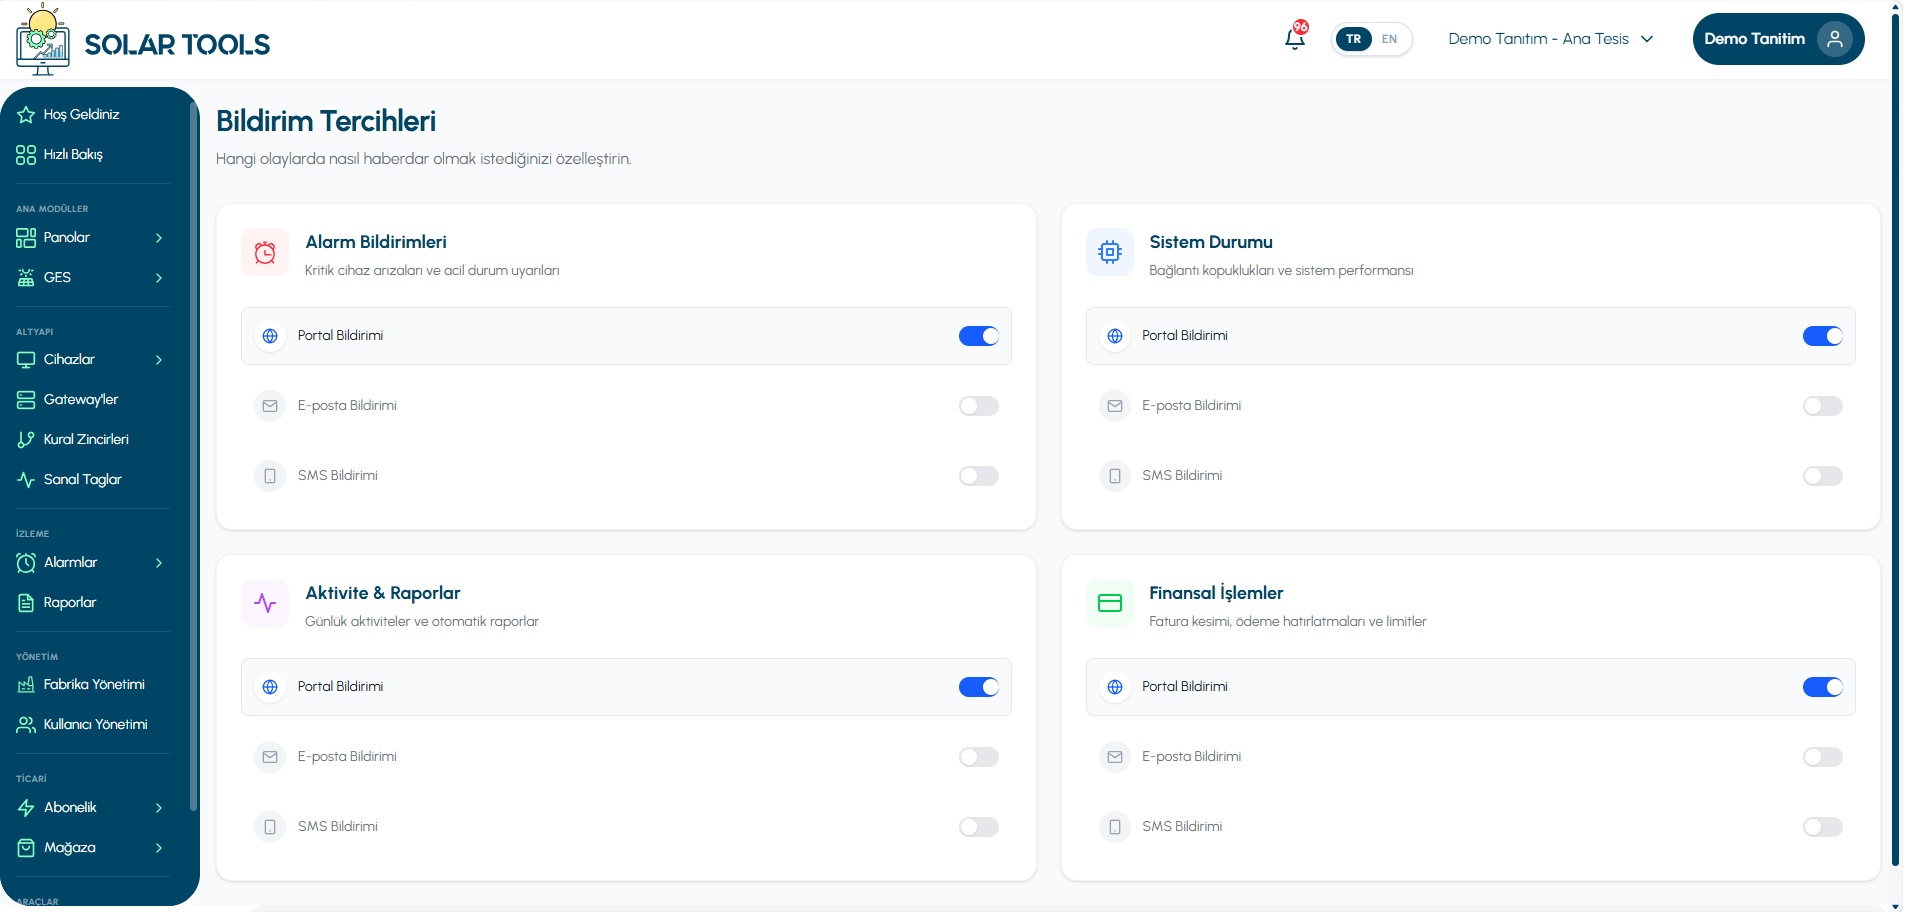Enable E-posta Bildirimi under Sistem Durumu
This screenshot has width=1905, height=912.
click(x=1823, y=406)
